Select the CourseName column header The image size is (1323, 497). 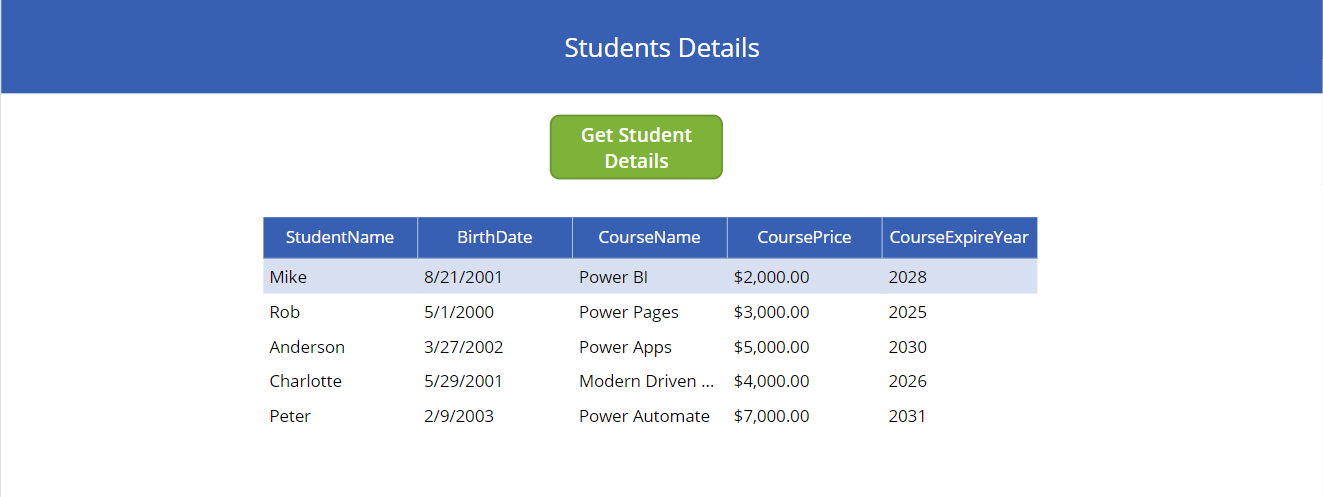[x=649, y=238]
